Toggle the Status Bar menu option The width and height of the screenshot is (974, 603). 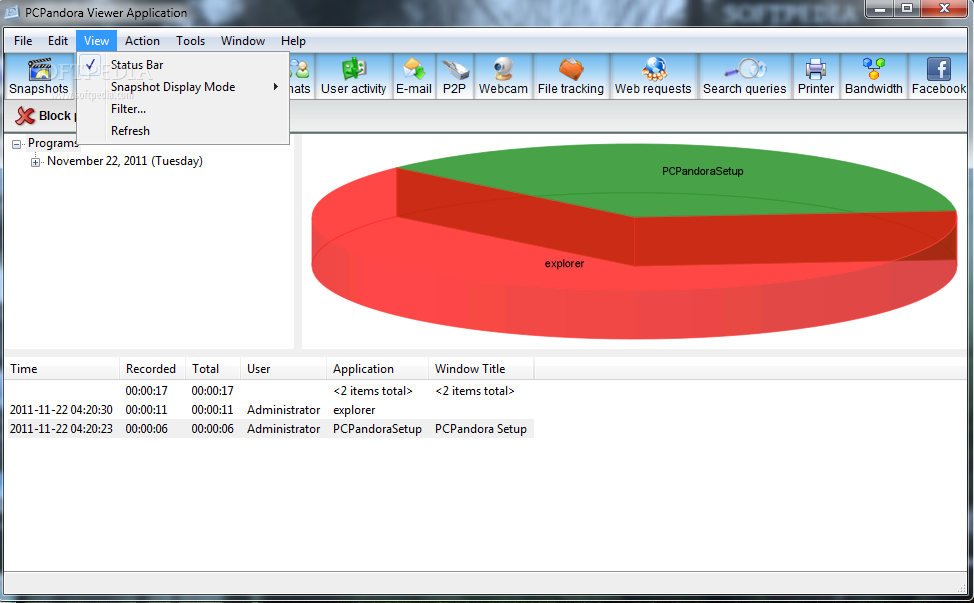pyautogui.click(x=184, y=65)
